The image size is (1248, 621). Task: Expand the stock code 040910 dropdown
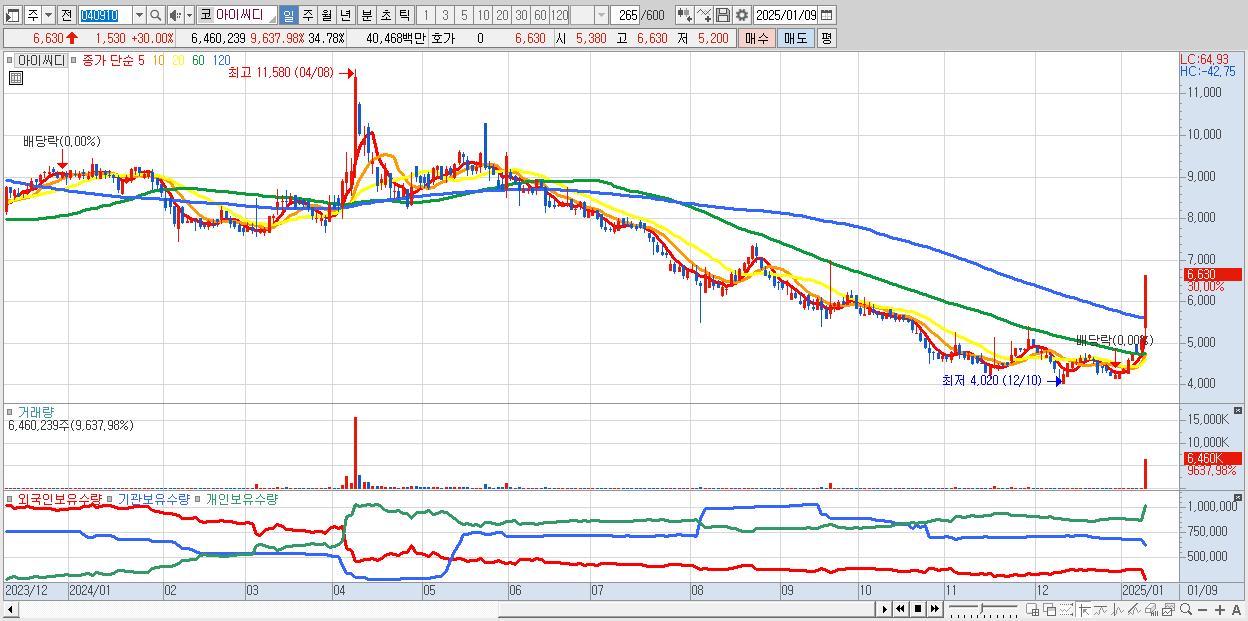[x=139, y=15]
